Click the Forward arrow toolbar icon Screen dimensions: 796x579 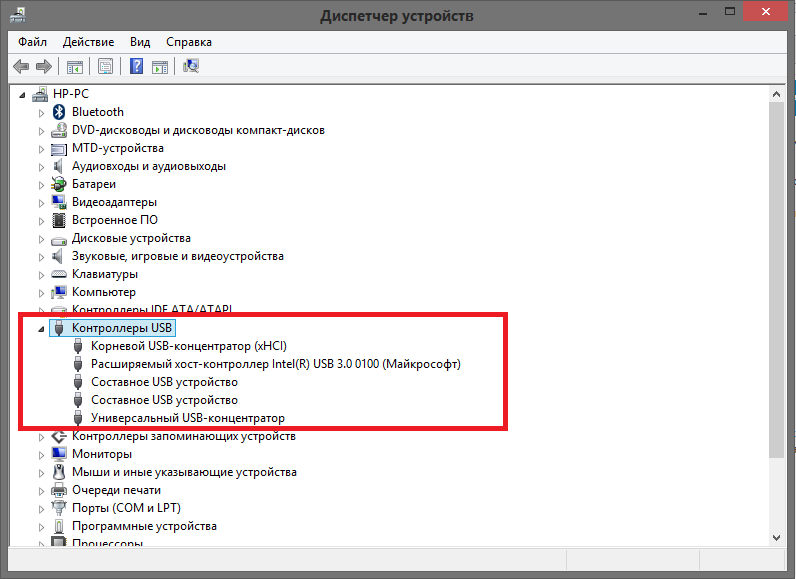tap(44, 66)
